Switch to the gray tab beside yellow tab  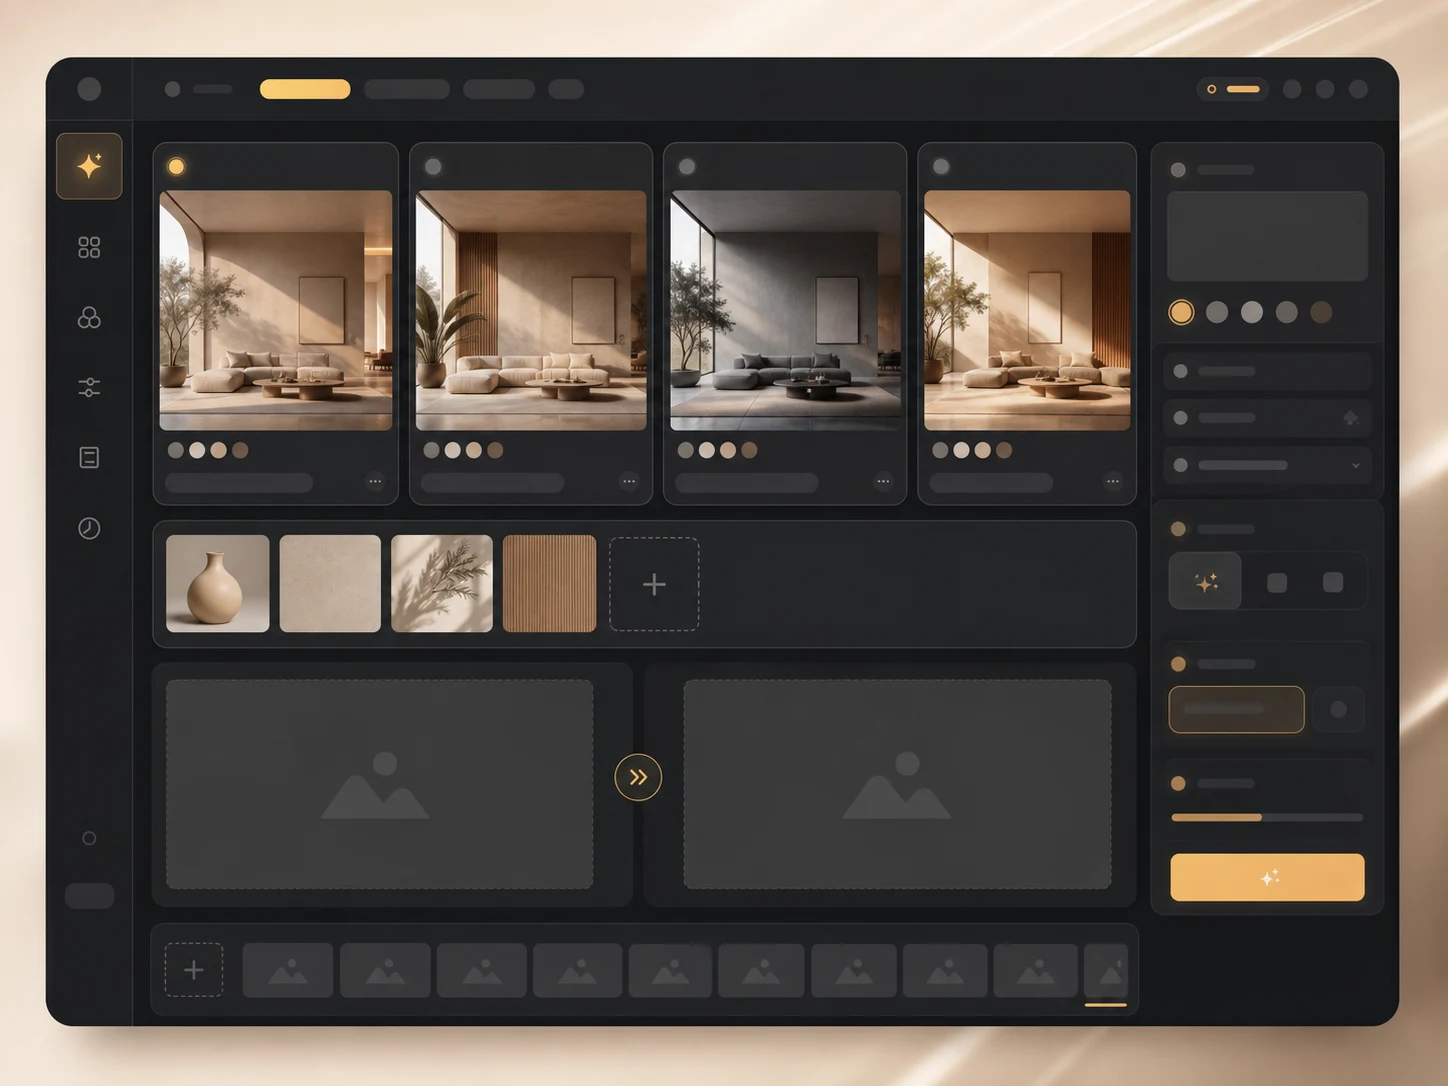[407, 89]
